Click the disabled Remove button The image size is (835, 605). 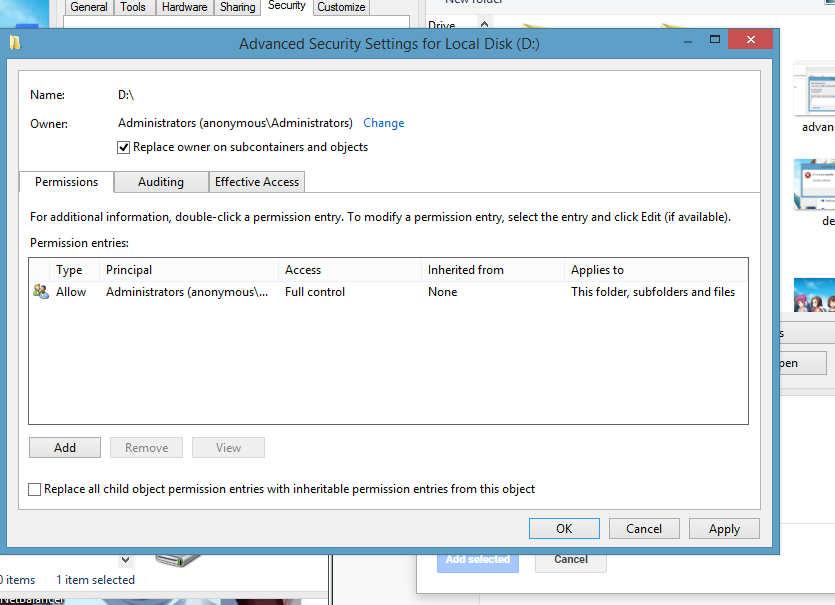[x=146, y=448]
